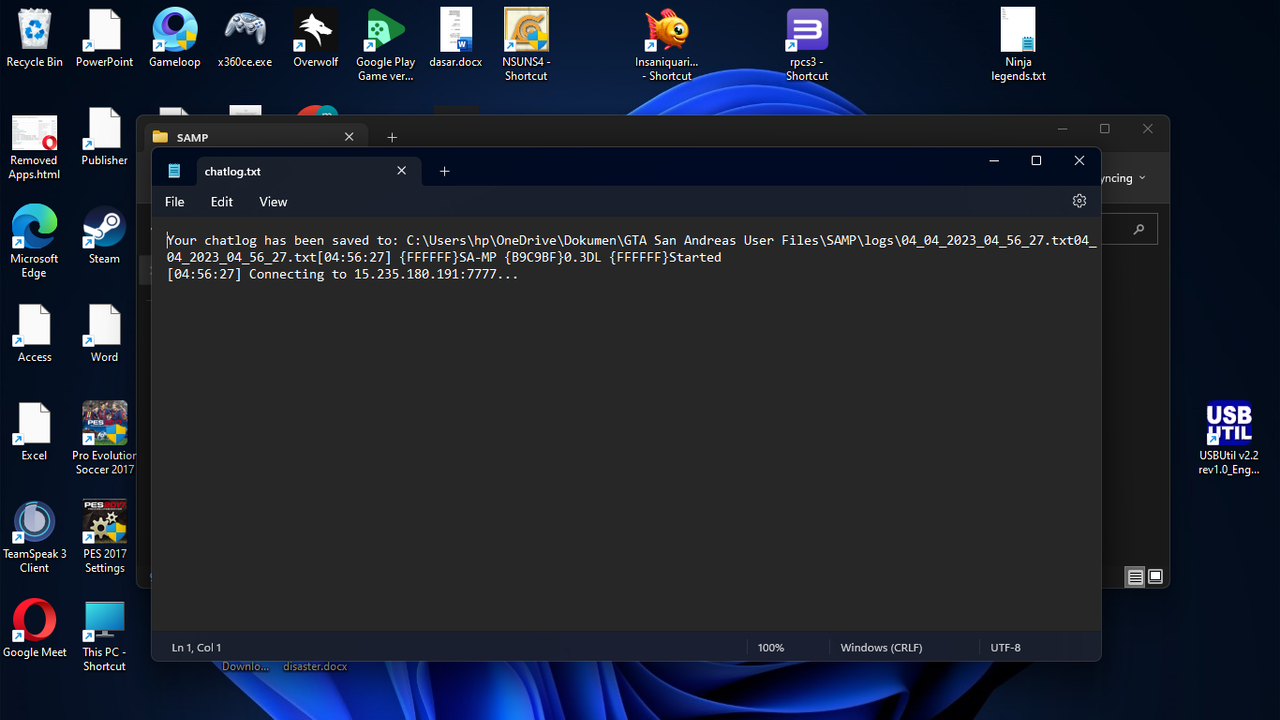The height and width of the screenshot is (720, 1280).
Task: Open Removed Apps.html desktop file
Action: [x=34, y=147]
